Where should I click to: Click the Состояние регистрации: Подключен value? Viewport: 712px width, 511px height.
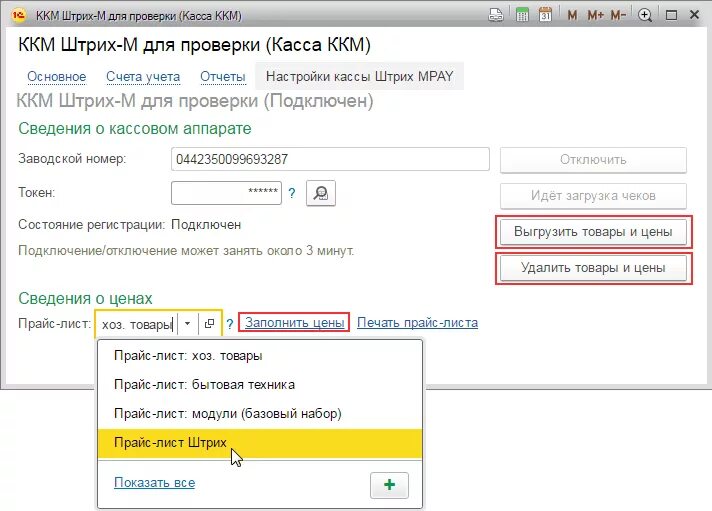tap(206, 225)
